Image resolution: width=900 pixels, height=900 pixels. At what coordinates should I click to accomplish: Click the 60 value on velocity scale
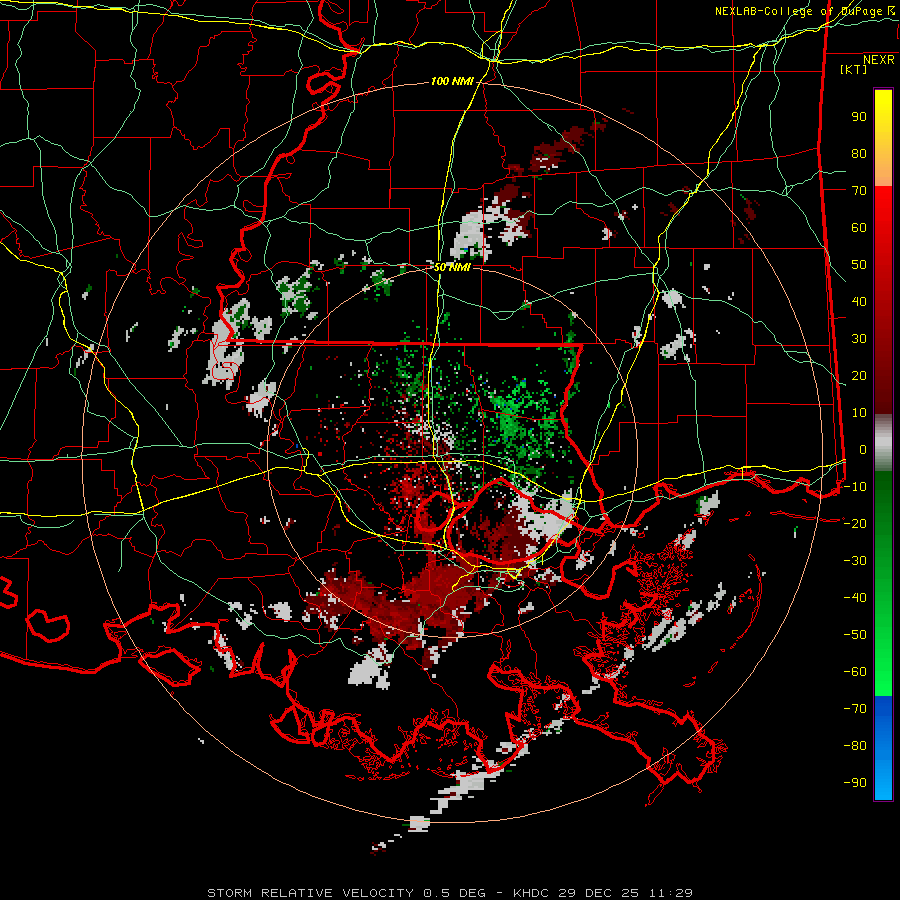[859, 227]
